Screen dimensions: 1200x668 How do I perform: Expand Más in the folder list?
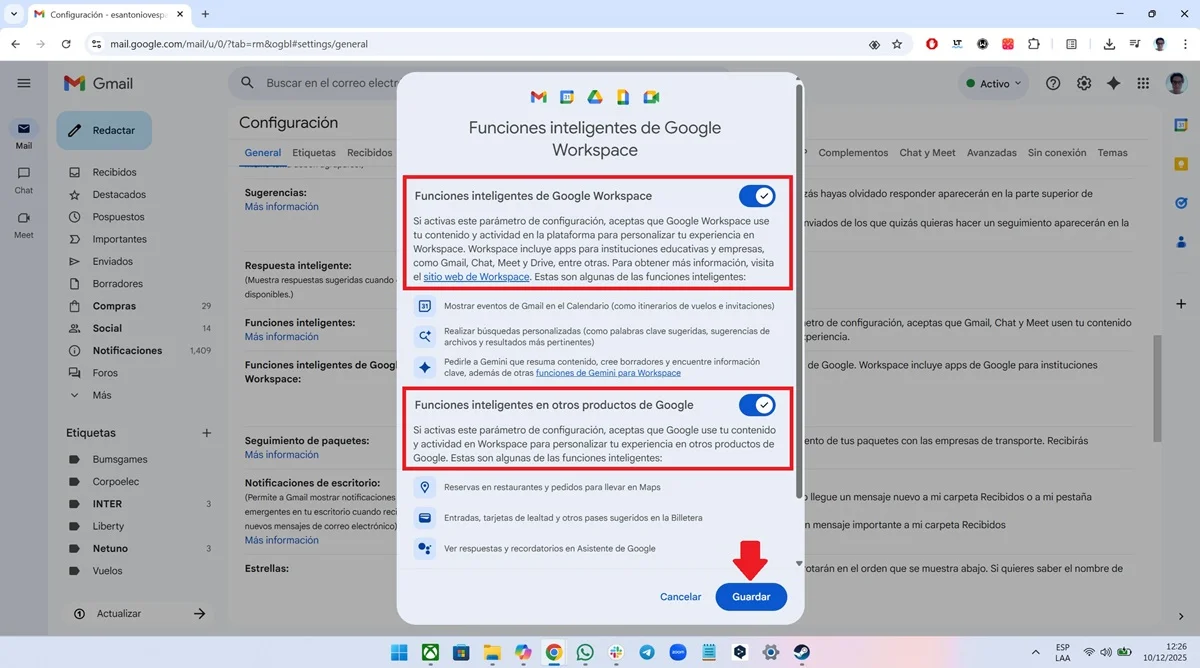click(102, 395)
